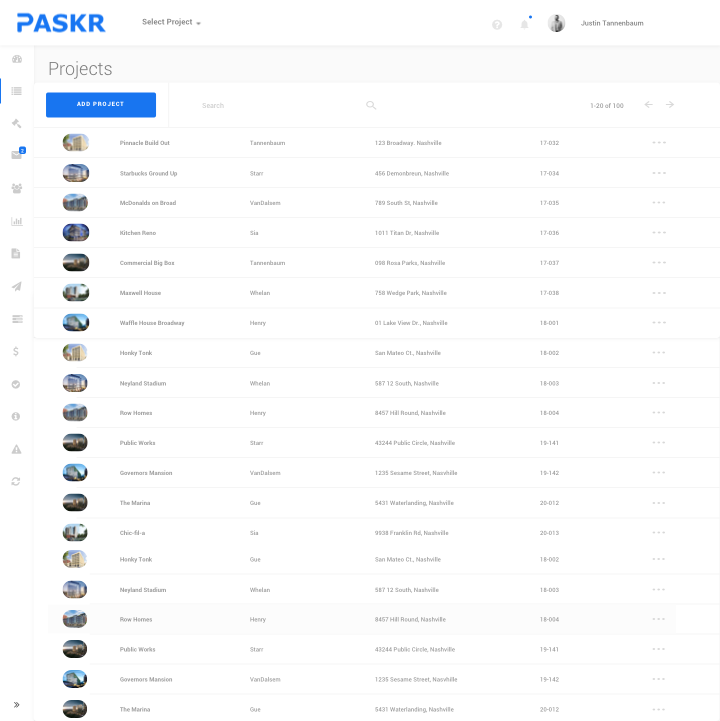Click project number 17-035
The height and width of the screenshot is (721, 720).
549,203
